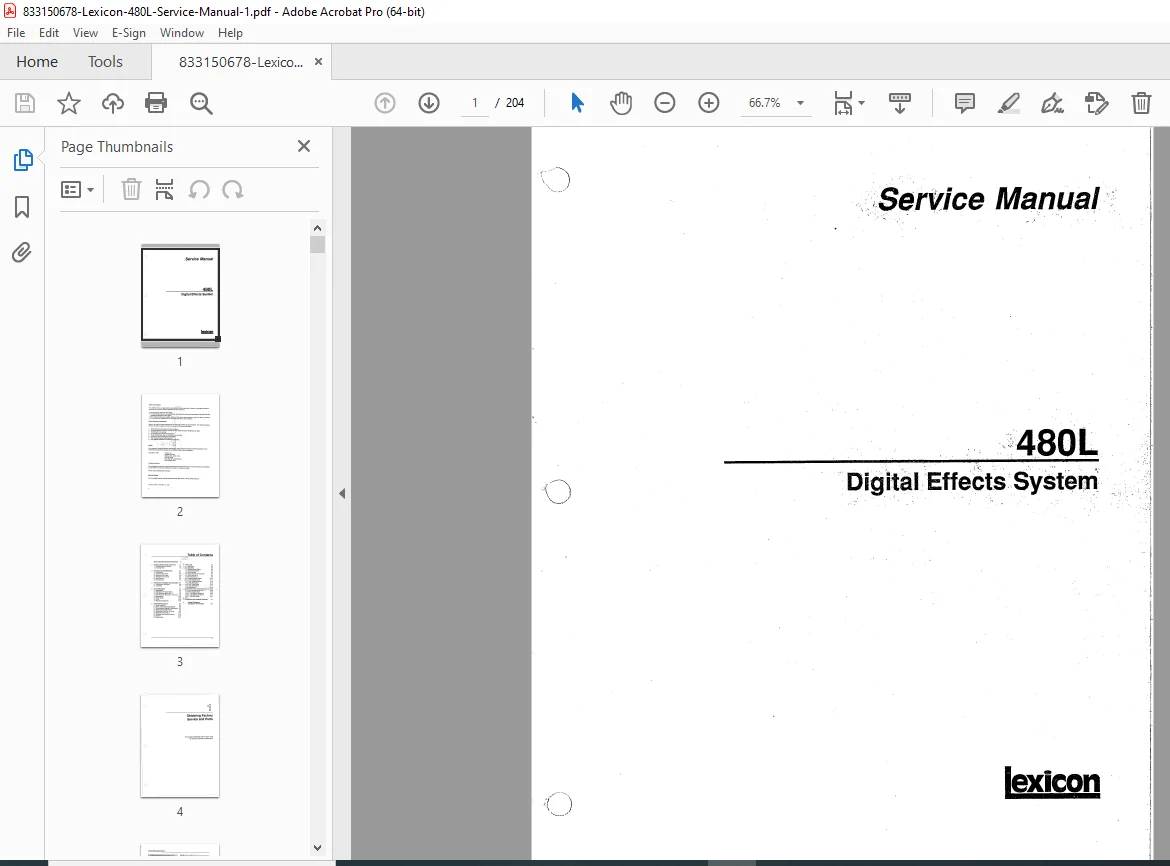Click insert/extract pages icon in panel
The image size is (1170, 866).
pos(164,189)
